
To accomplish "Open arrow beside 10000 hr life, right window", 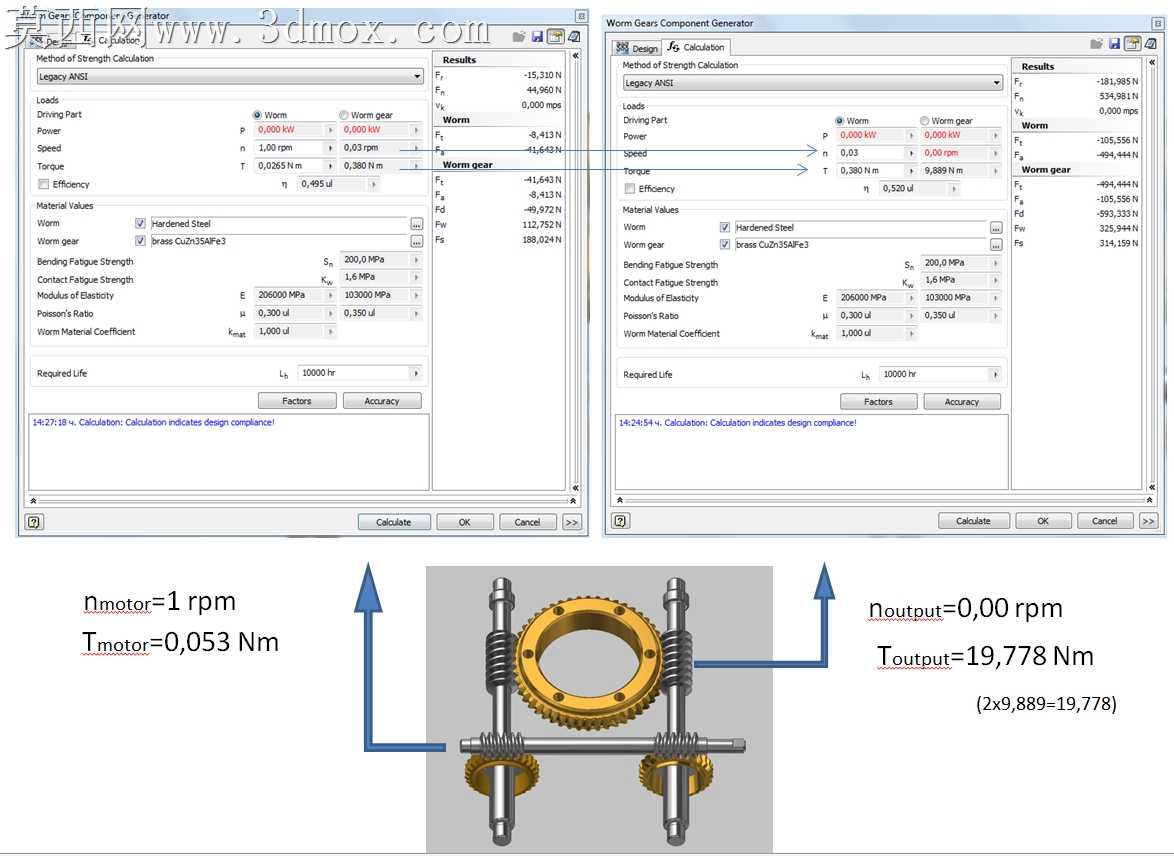I will [x=995, y=374].
